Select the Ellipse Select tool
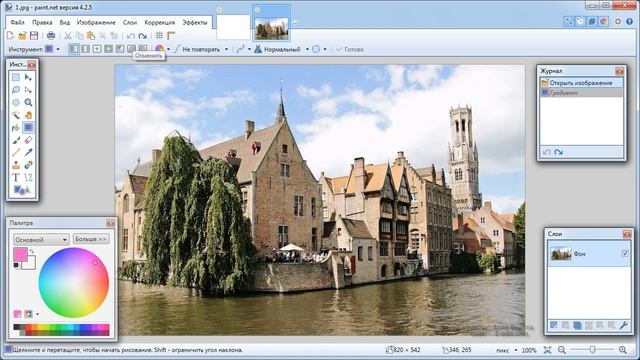Viewport: 640px width, 360px height. 16,102
